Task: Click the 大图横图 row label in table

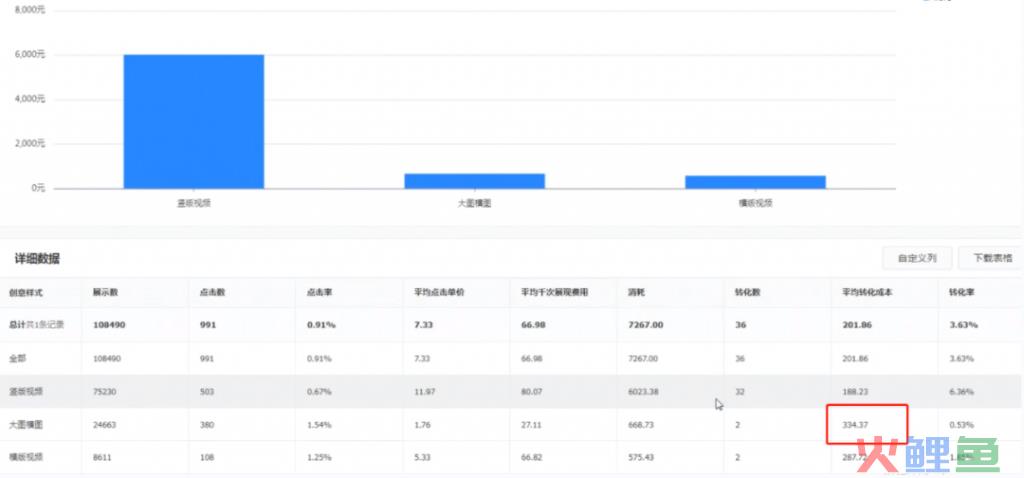Action: point(25,424)
